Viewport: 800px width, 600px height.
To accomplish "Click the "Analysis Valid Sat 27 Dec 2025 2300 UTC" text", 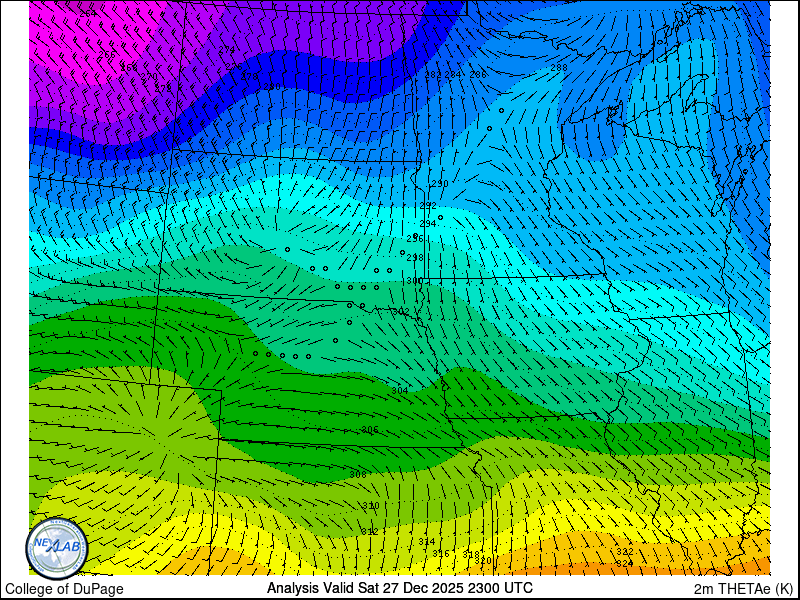I will point(400,588).
